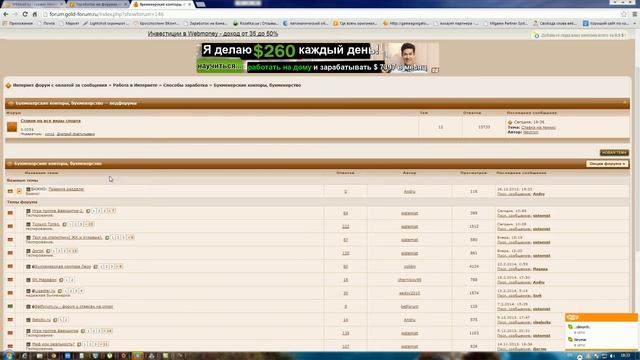Switch to the second browser tab

click(97, 4)
